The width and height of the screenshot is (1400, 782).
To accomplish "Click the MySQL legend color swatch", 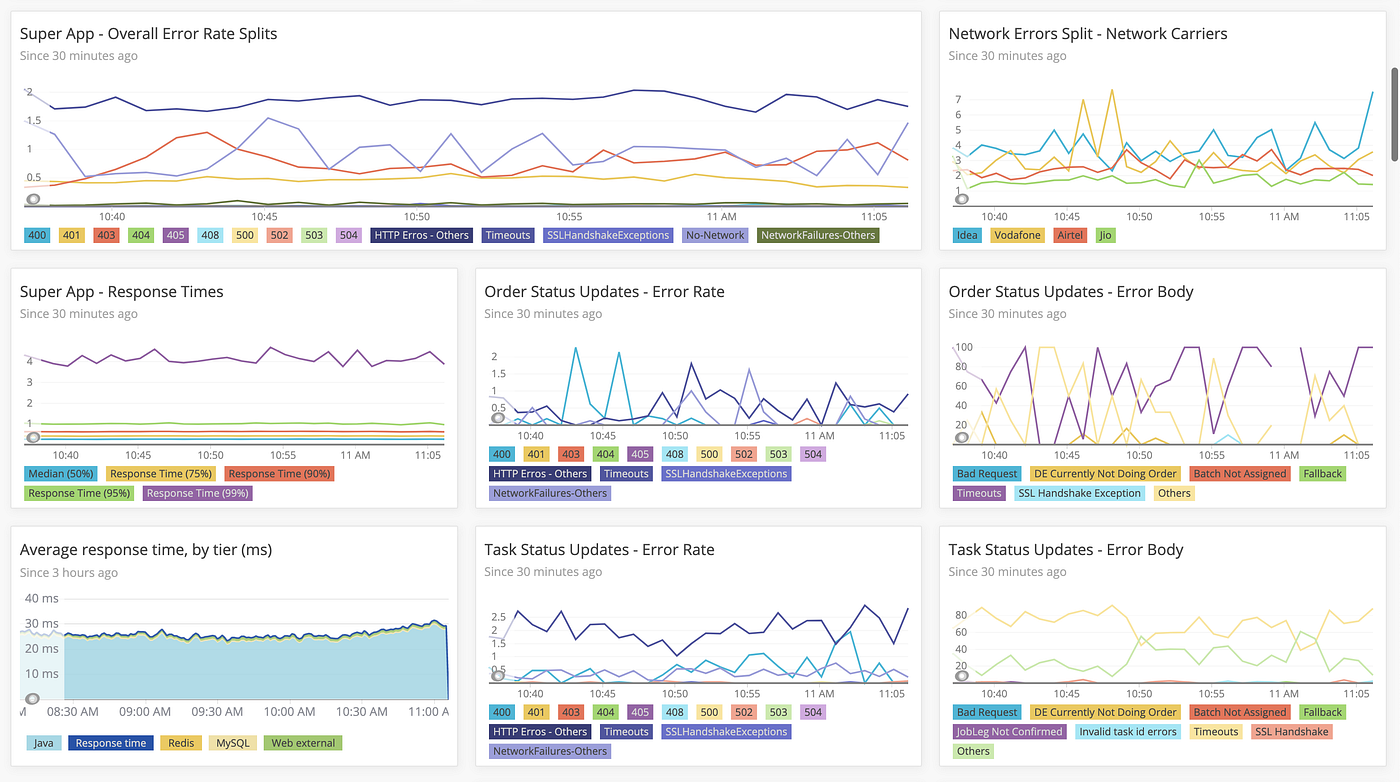I will [232, 743].
